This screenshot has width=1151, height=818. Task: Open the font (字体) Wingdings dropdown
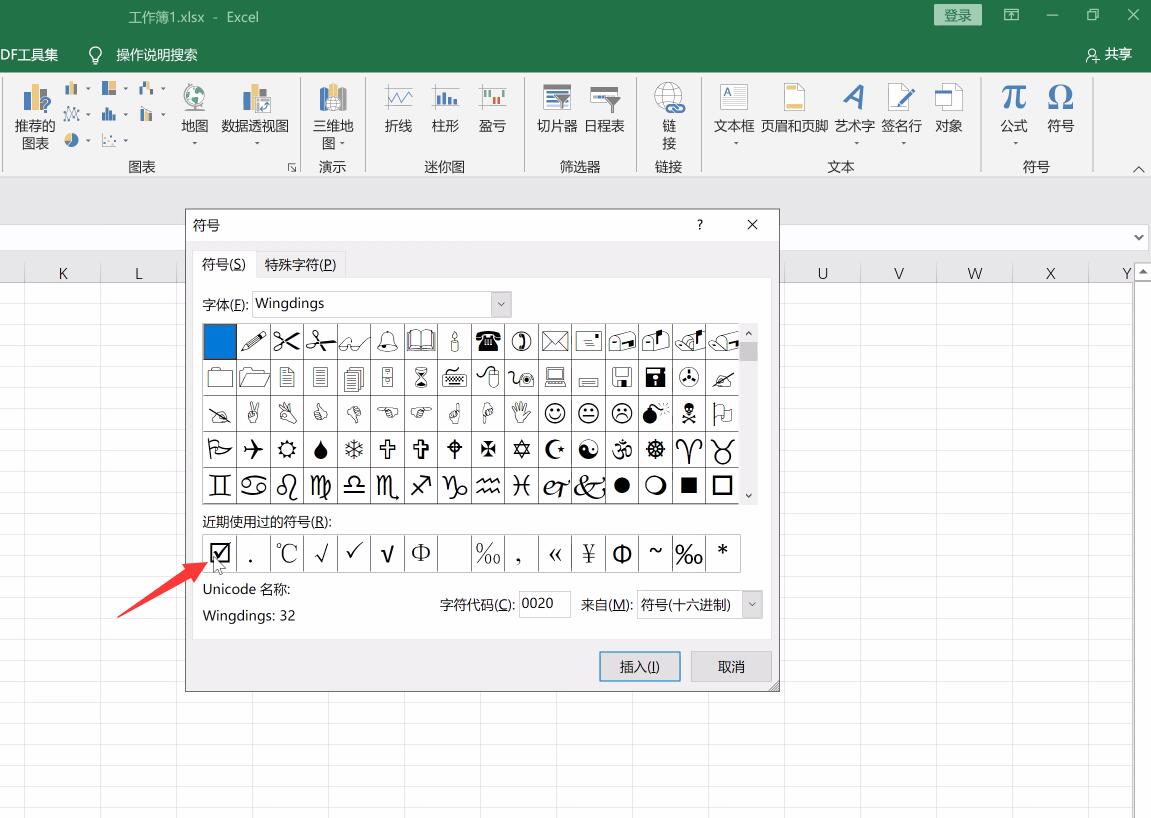coord(501,304)
